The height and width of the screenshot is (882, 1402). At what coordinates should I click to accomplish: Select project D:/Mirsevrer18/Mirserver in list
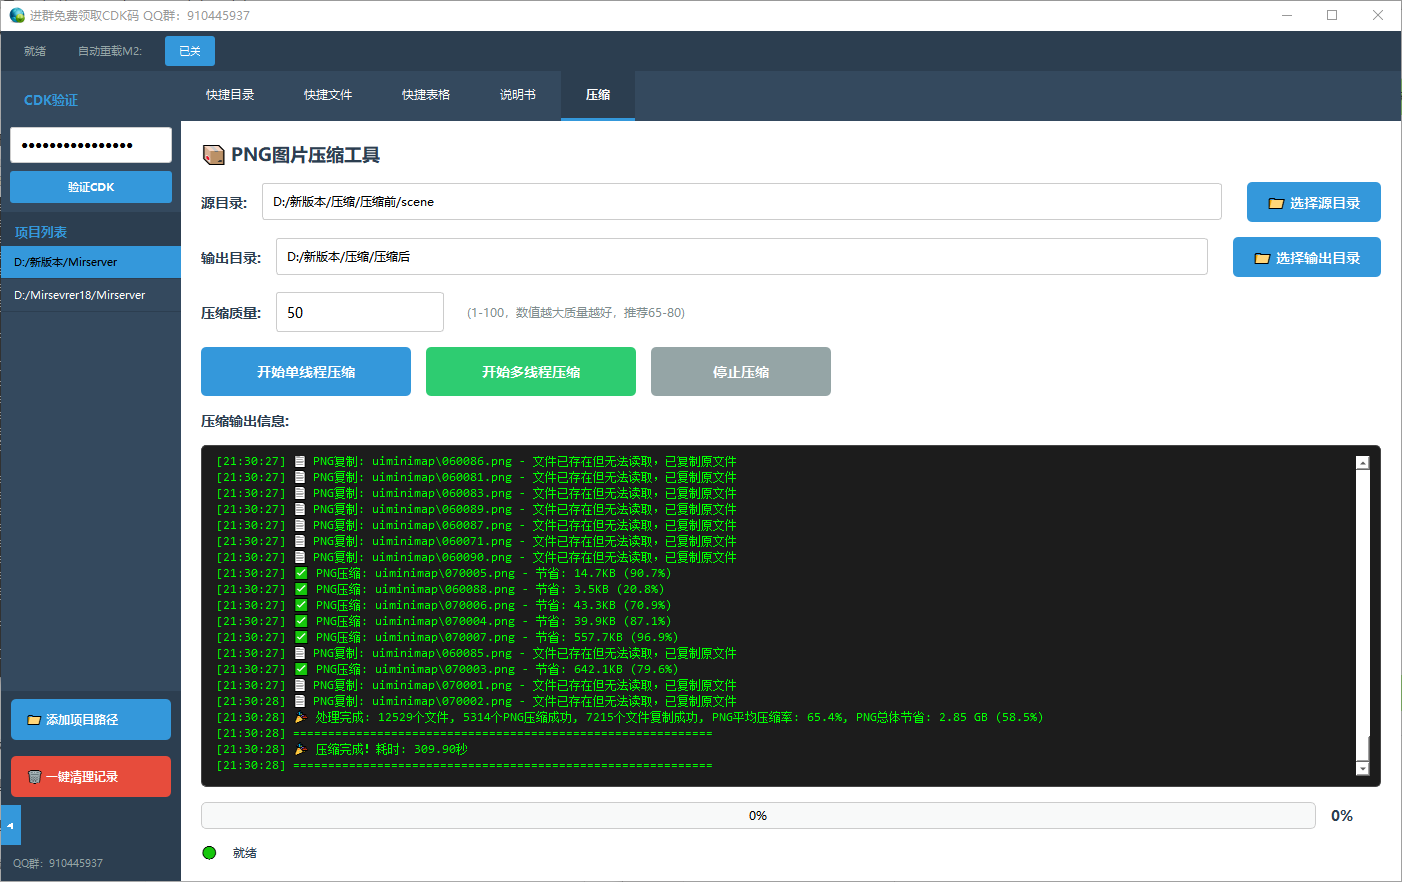point(91,295)
